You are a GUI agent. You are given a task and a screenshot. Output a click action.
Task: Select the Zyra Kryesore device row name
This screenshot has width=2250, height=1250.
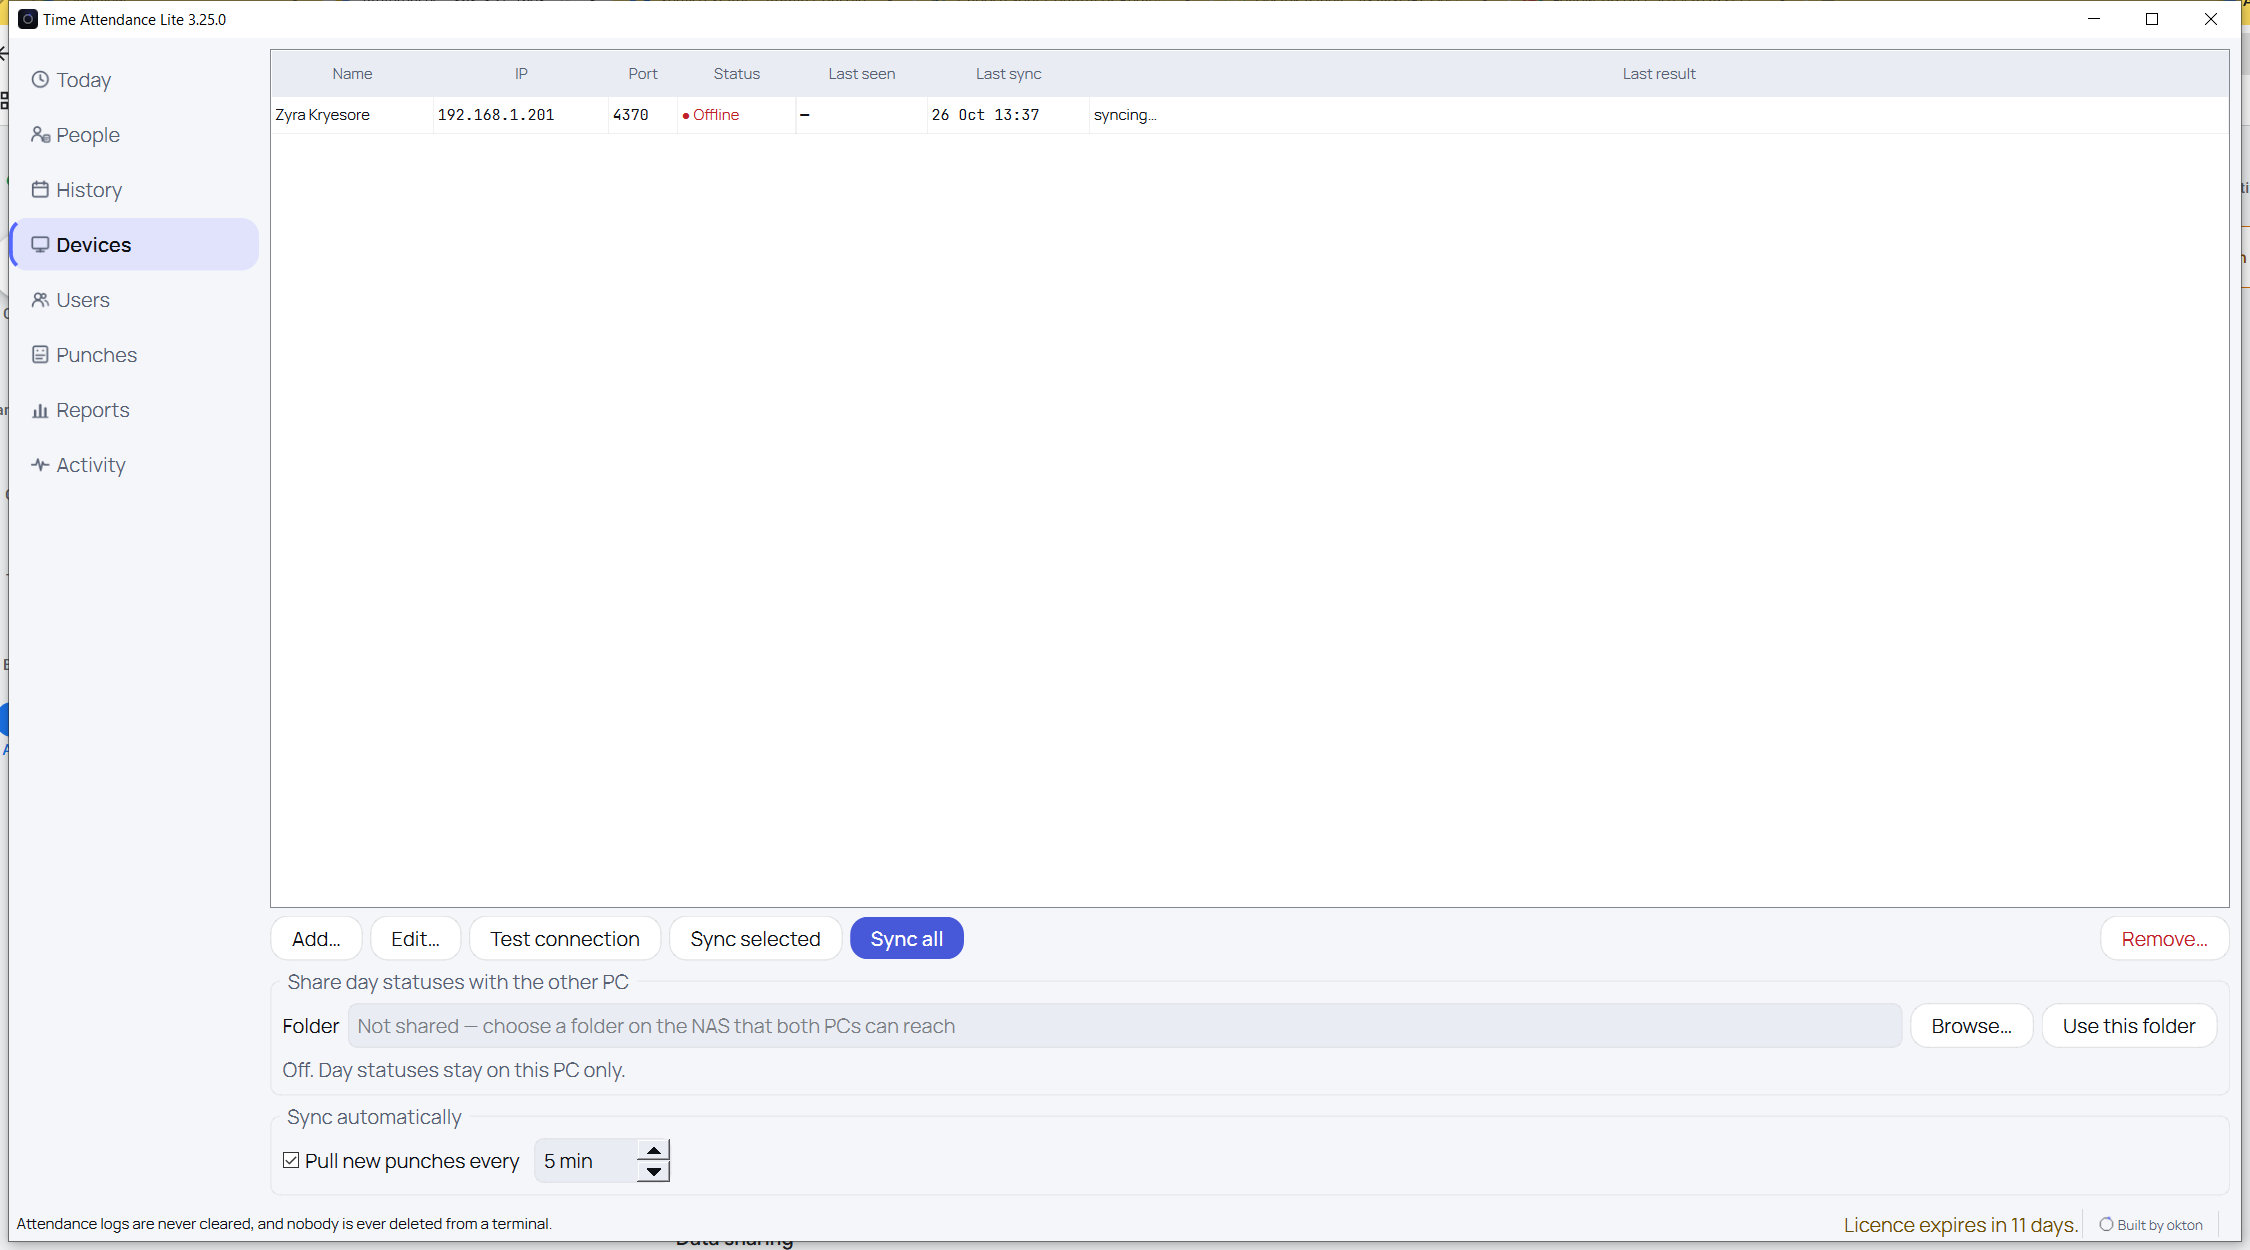pos(323,115)
